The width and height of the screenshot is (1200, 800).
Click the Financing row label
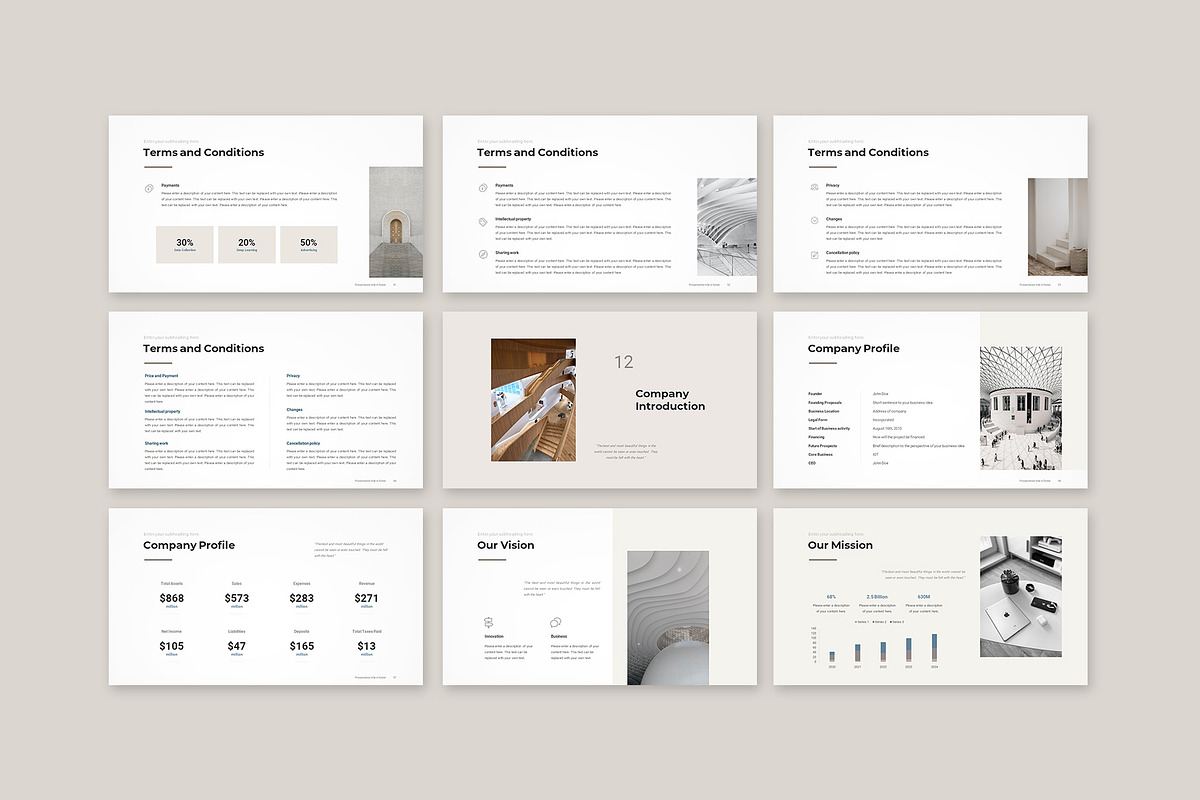tap(817, 437)
